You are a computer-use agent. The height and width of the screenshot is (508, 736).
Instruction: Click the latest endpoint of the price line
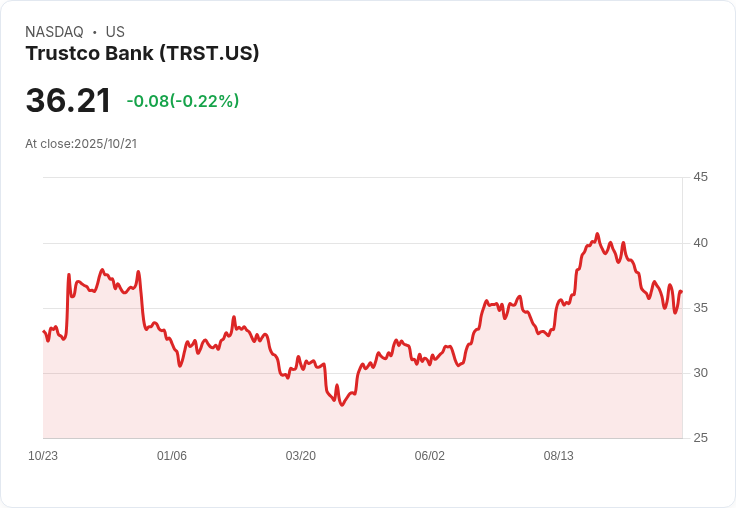tap(681, 292)
